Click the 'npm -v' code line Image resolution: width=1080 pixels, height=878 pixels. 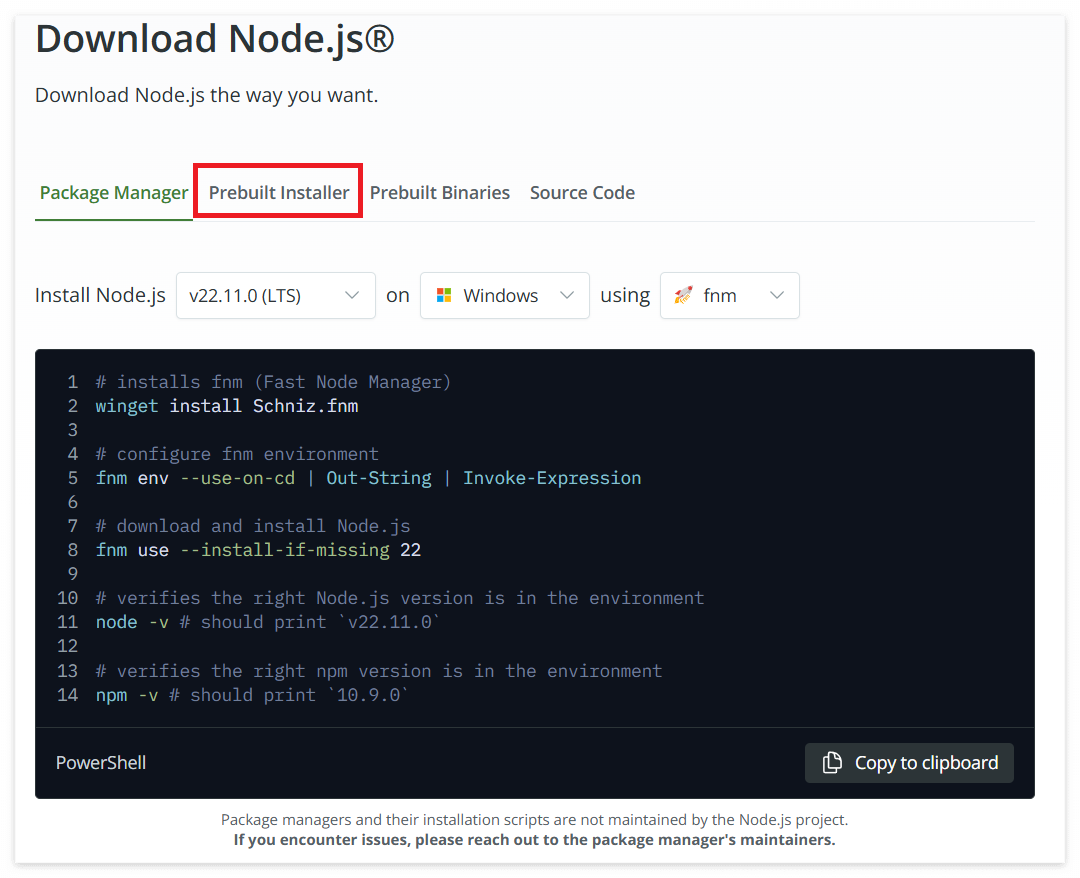click(251, 695)
